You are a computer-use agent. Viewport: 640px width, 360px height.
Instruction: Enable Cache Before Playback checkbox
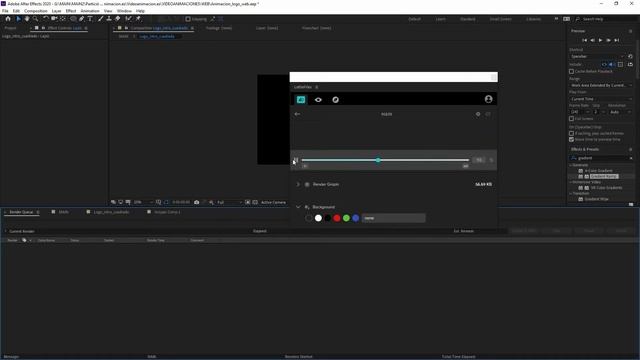click(571, 71)
